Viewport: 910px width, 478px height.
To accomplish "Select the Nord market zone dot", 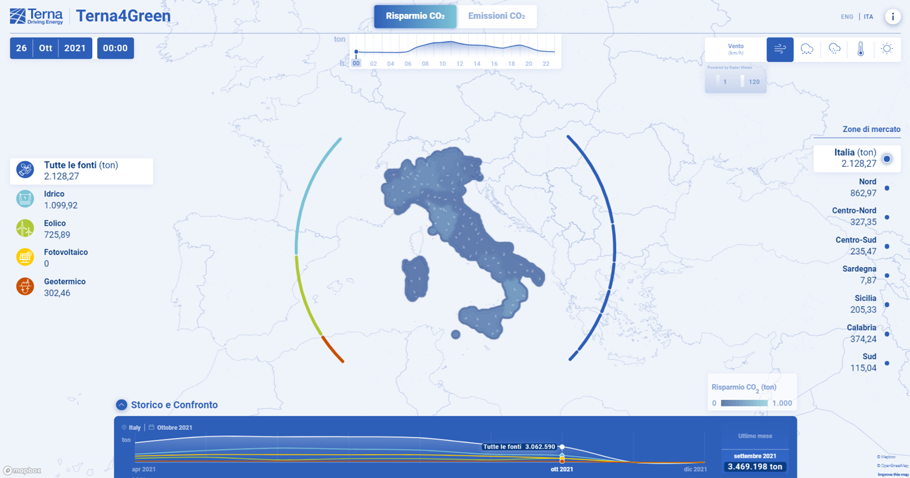I will (887, 188).
